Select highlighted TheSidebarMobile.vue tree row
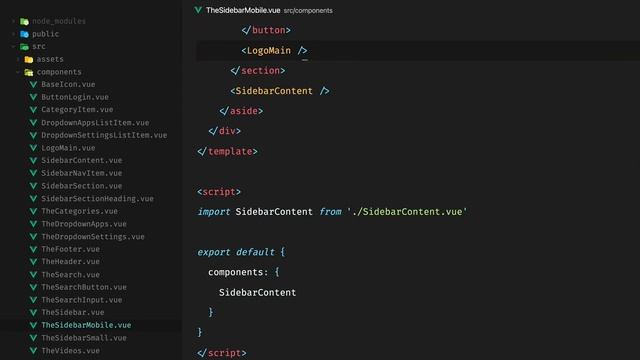 pyautogui.click(x=91, y=325)
